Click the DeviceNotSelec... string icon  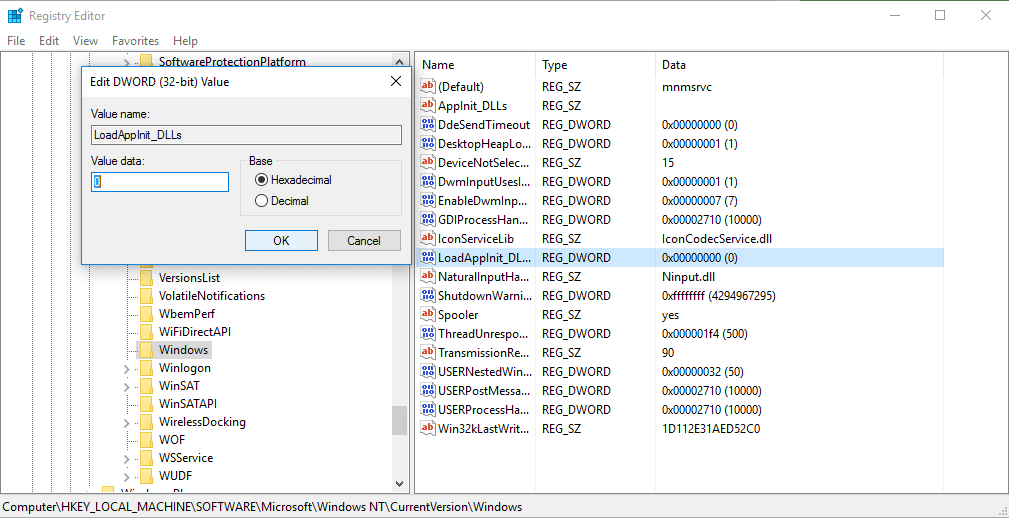428,162
